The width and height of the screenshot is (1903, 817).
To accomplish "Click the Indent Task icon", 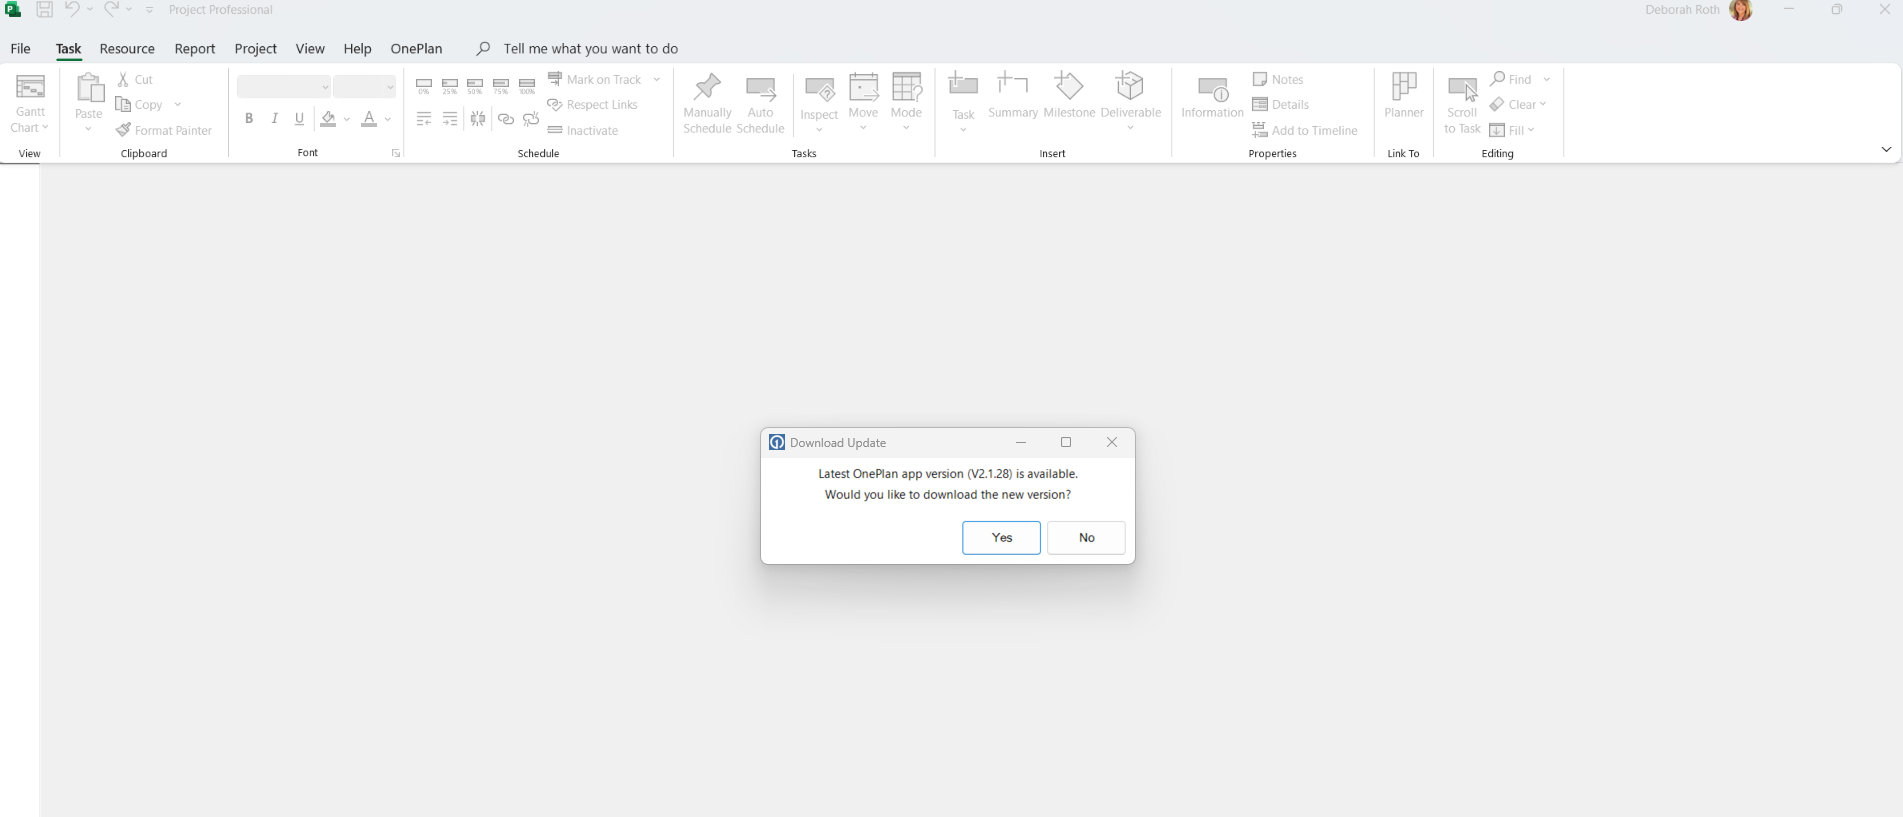I will [x=450, y=119].
